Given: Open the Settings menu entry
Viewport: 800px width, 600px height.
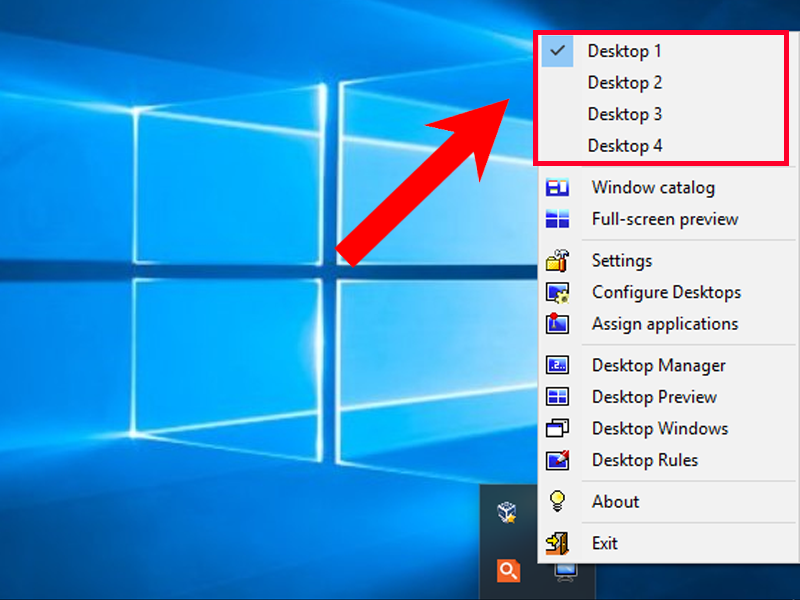Looking at the screenshot, I should (668, 261).
